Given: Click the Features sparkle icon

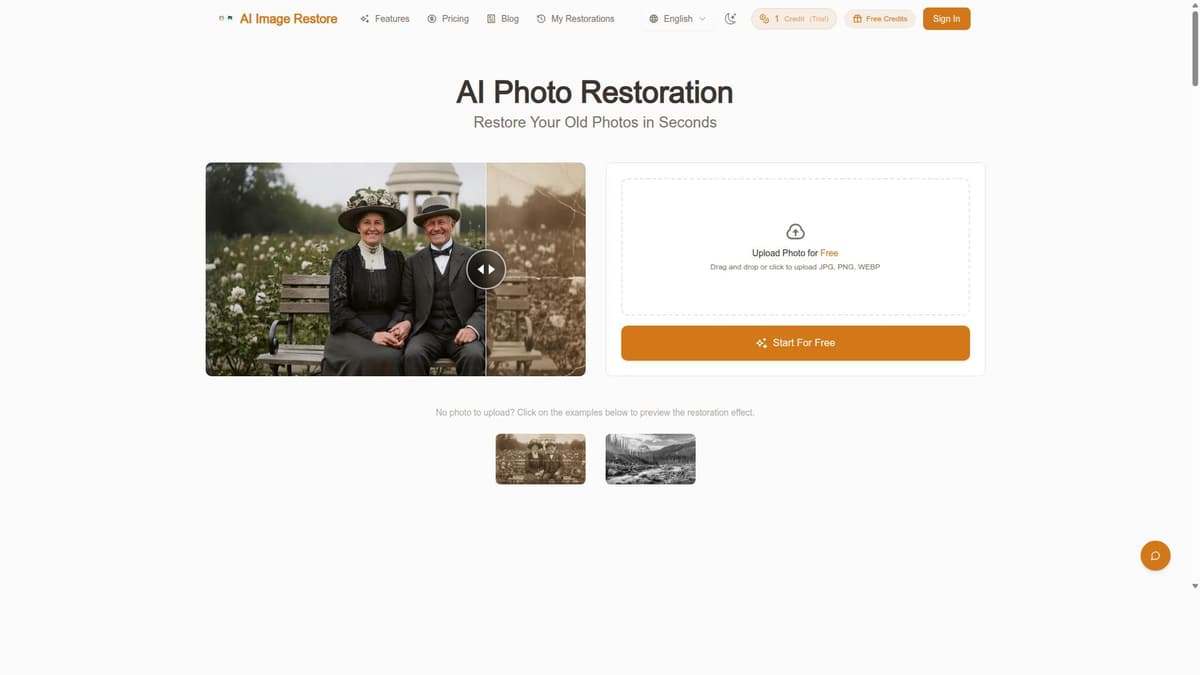Looking at the screenshot, I should coord(365,18).
